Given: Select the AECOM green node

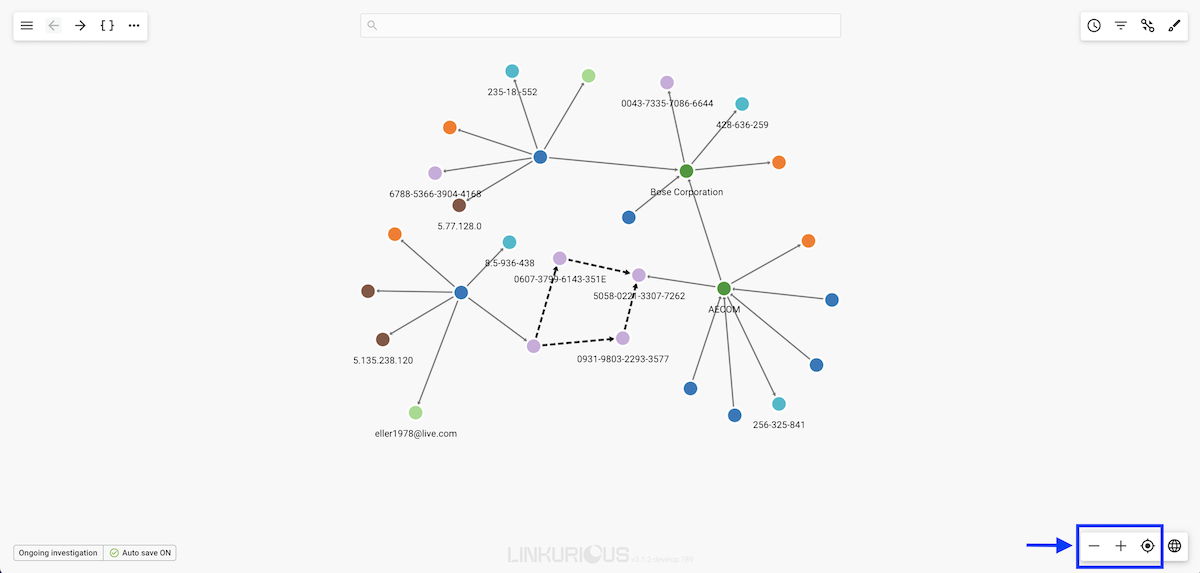Looking at the screenshot, I should point(724,289).
